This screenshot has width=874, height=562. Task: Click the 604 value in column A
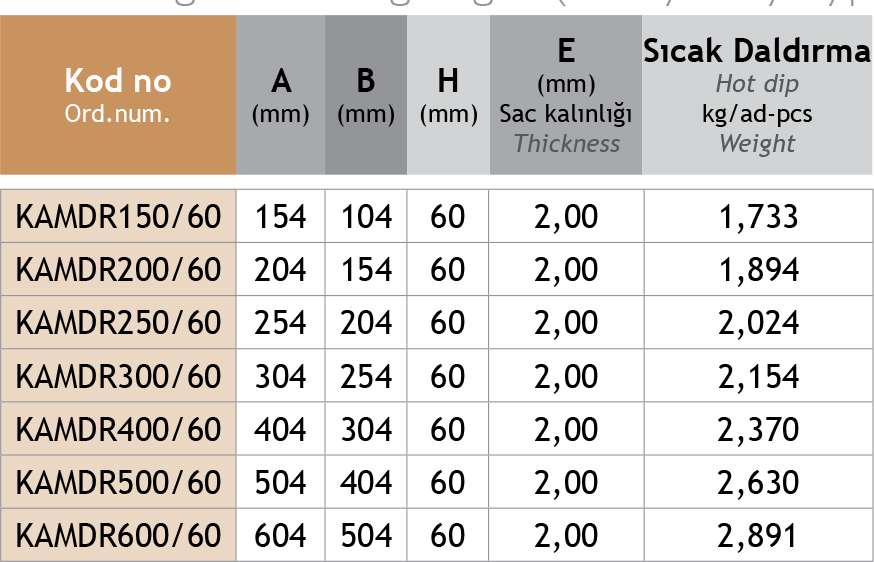click(281, 535)
